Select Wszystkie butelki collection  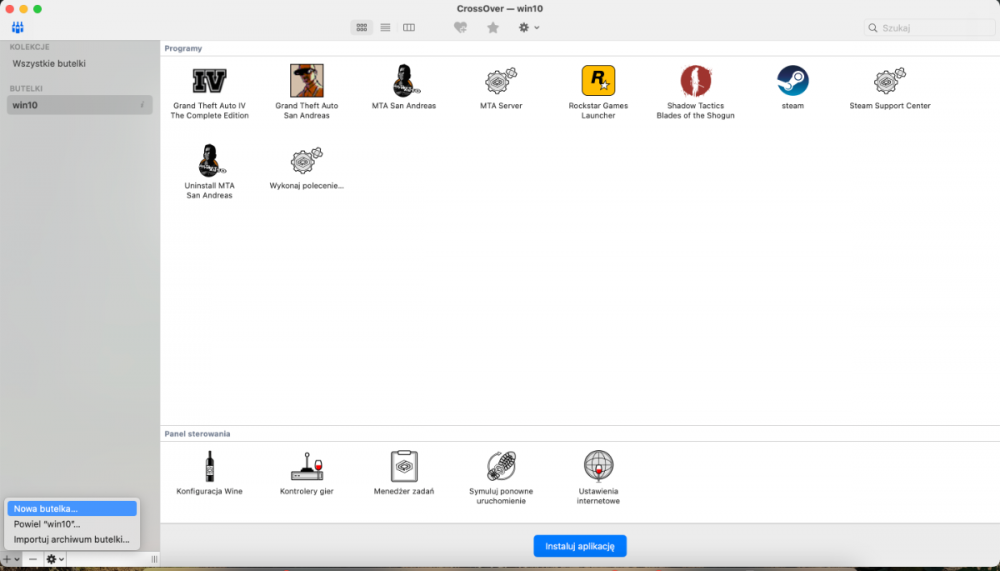click(49, 64)
